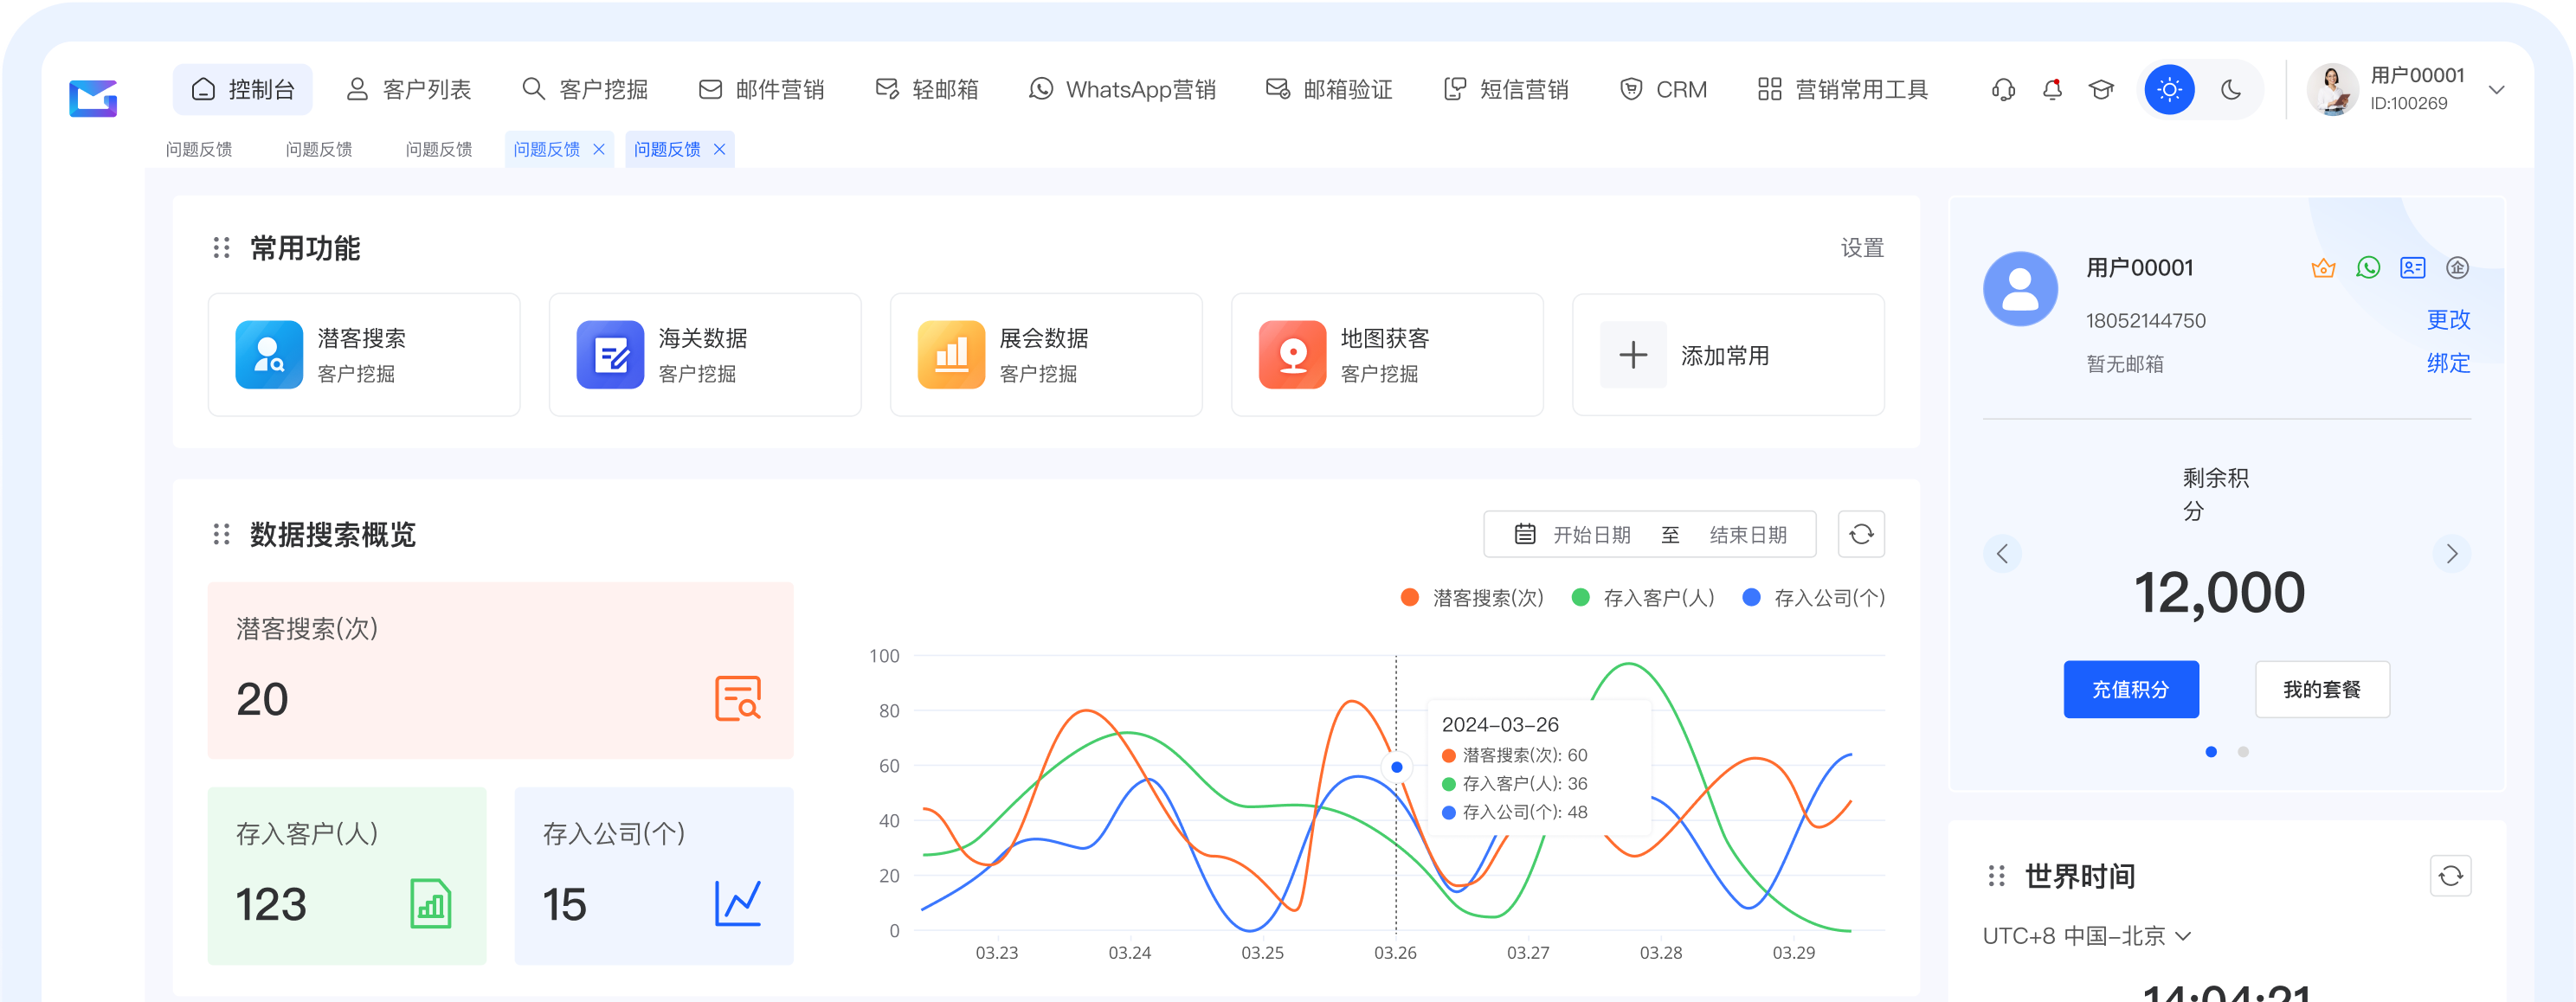Refresh the data search overview
The width and height of the screenshot is (2576, 1002).
click(1861, 534)
